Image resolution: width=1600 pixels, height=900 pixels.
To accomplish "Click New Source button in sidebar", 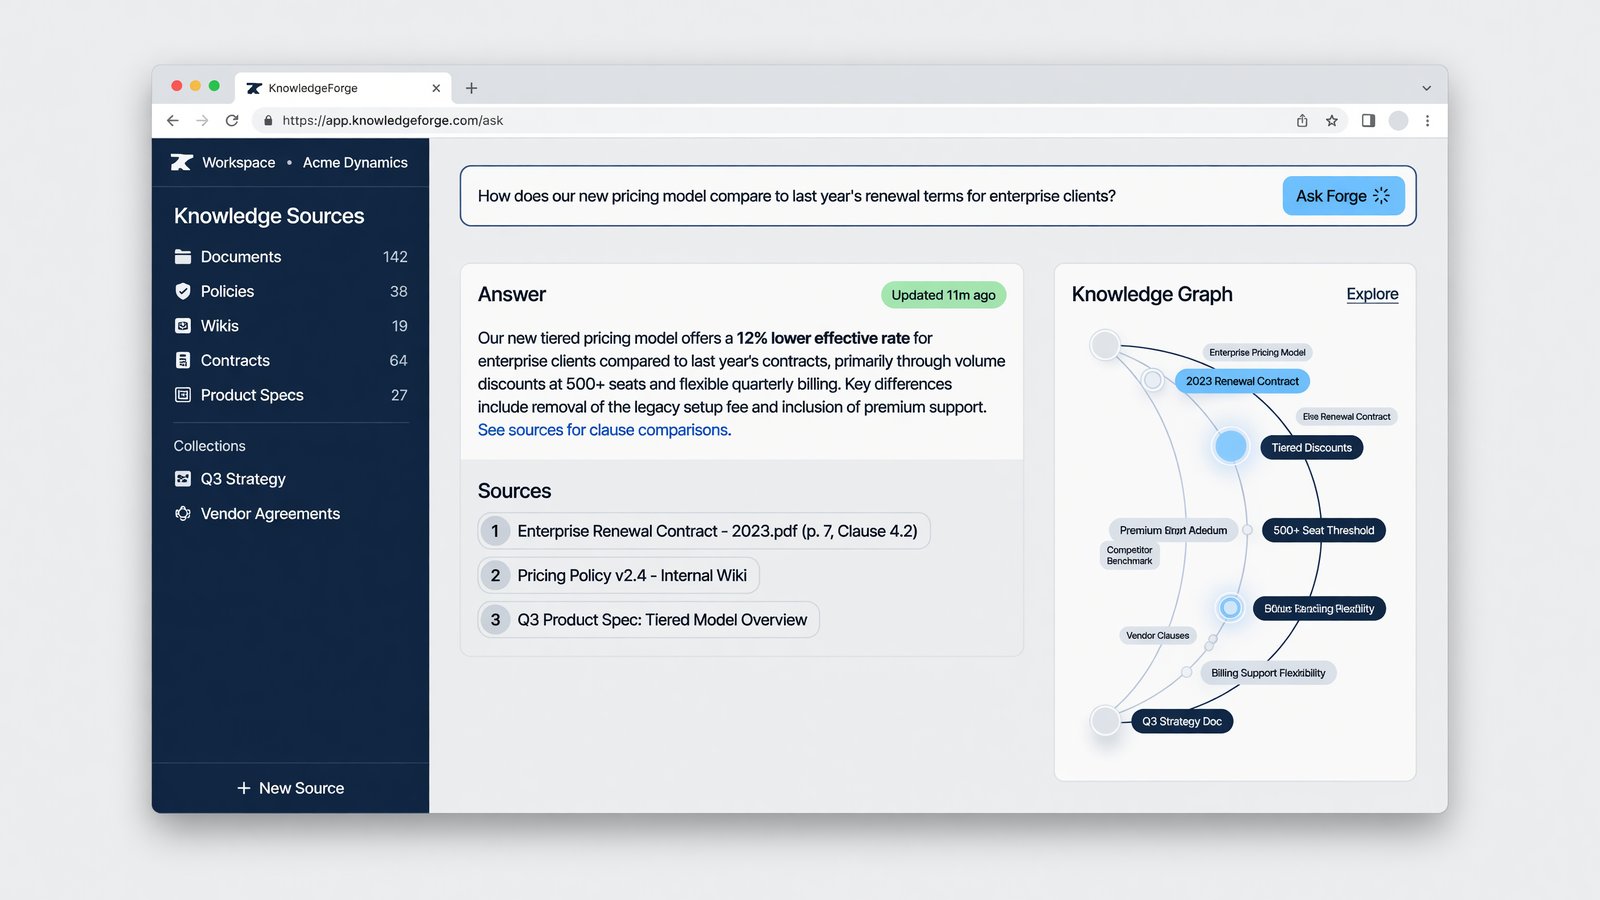I will pos(291,788).
